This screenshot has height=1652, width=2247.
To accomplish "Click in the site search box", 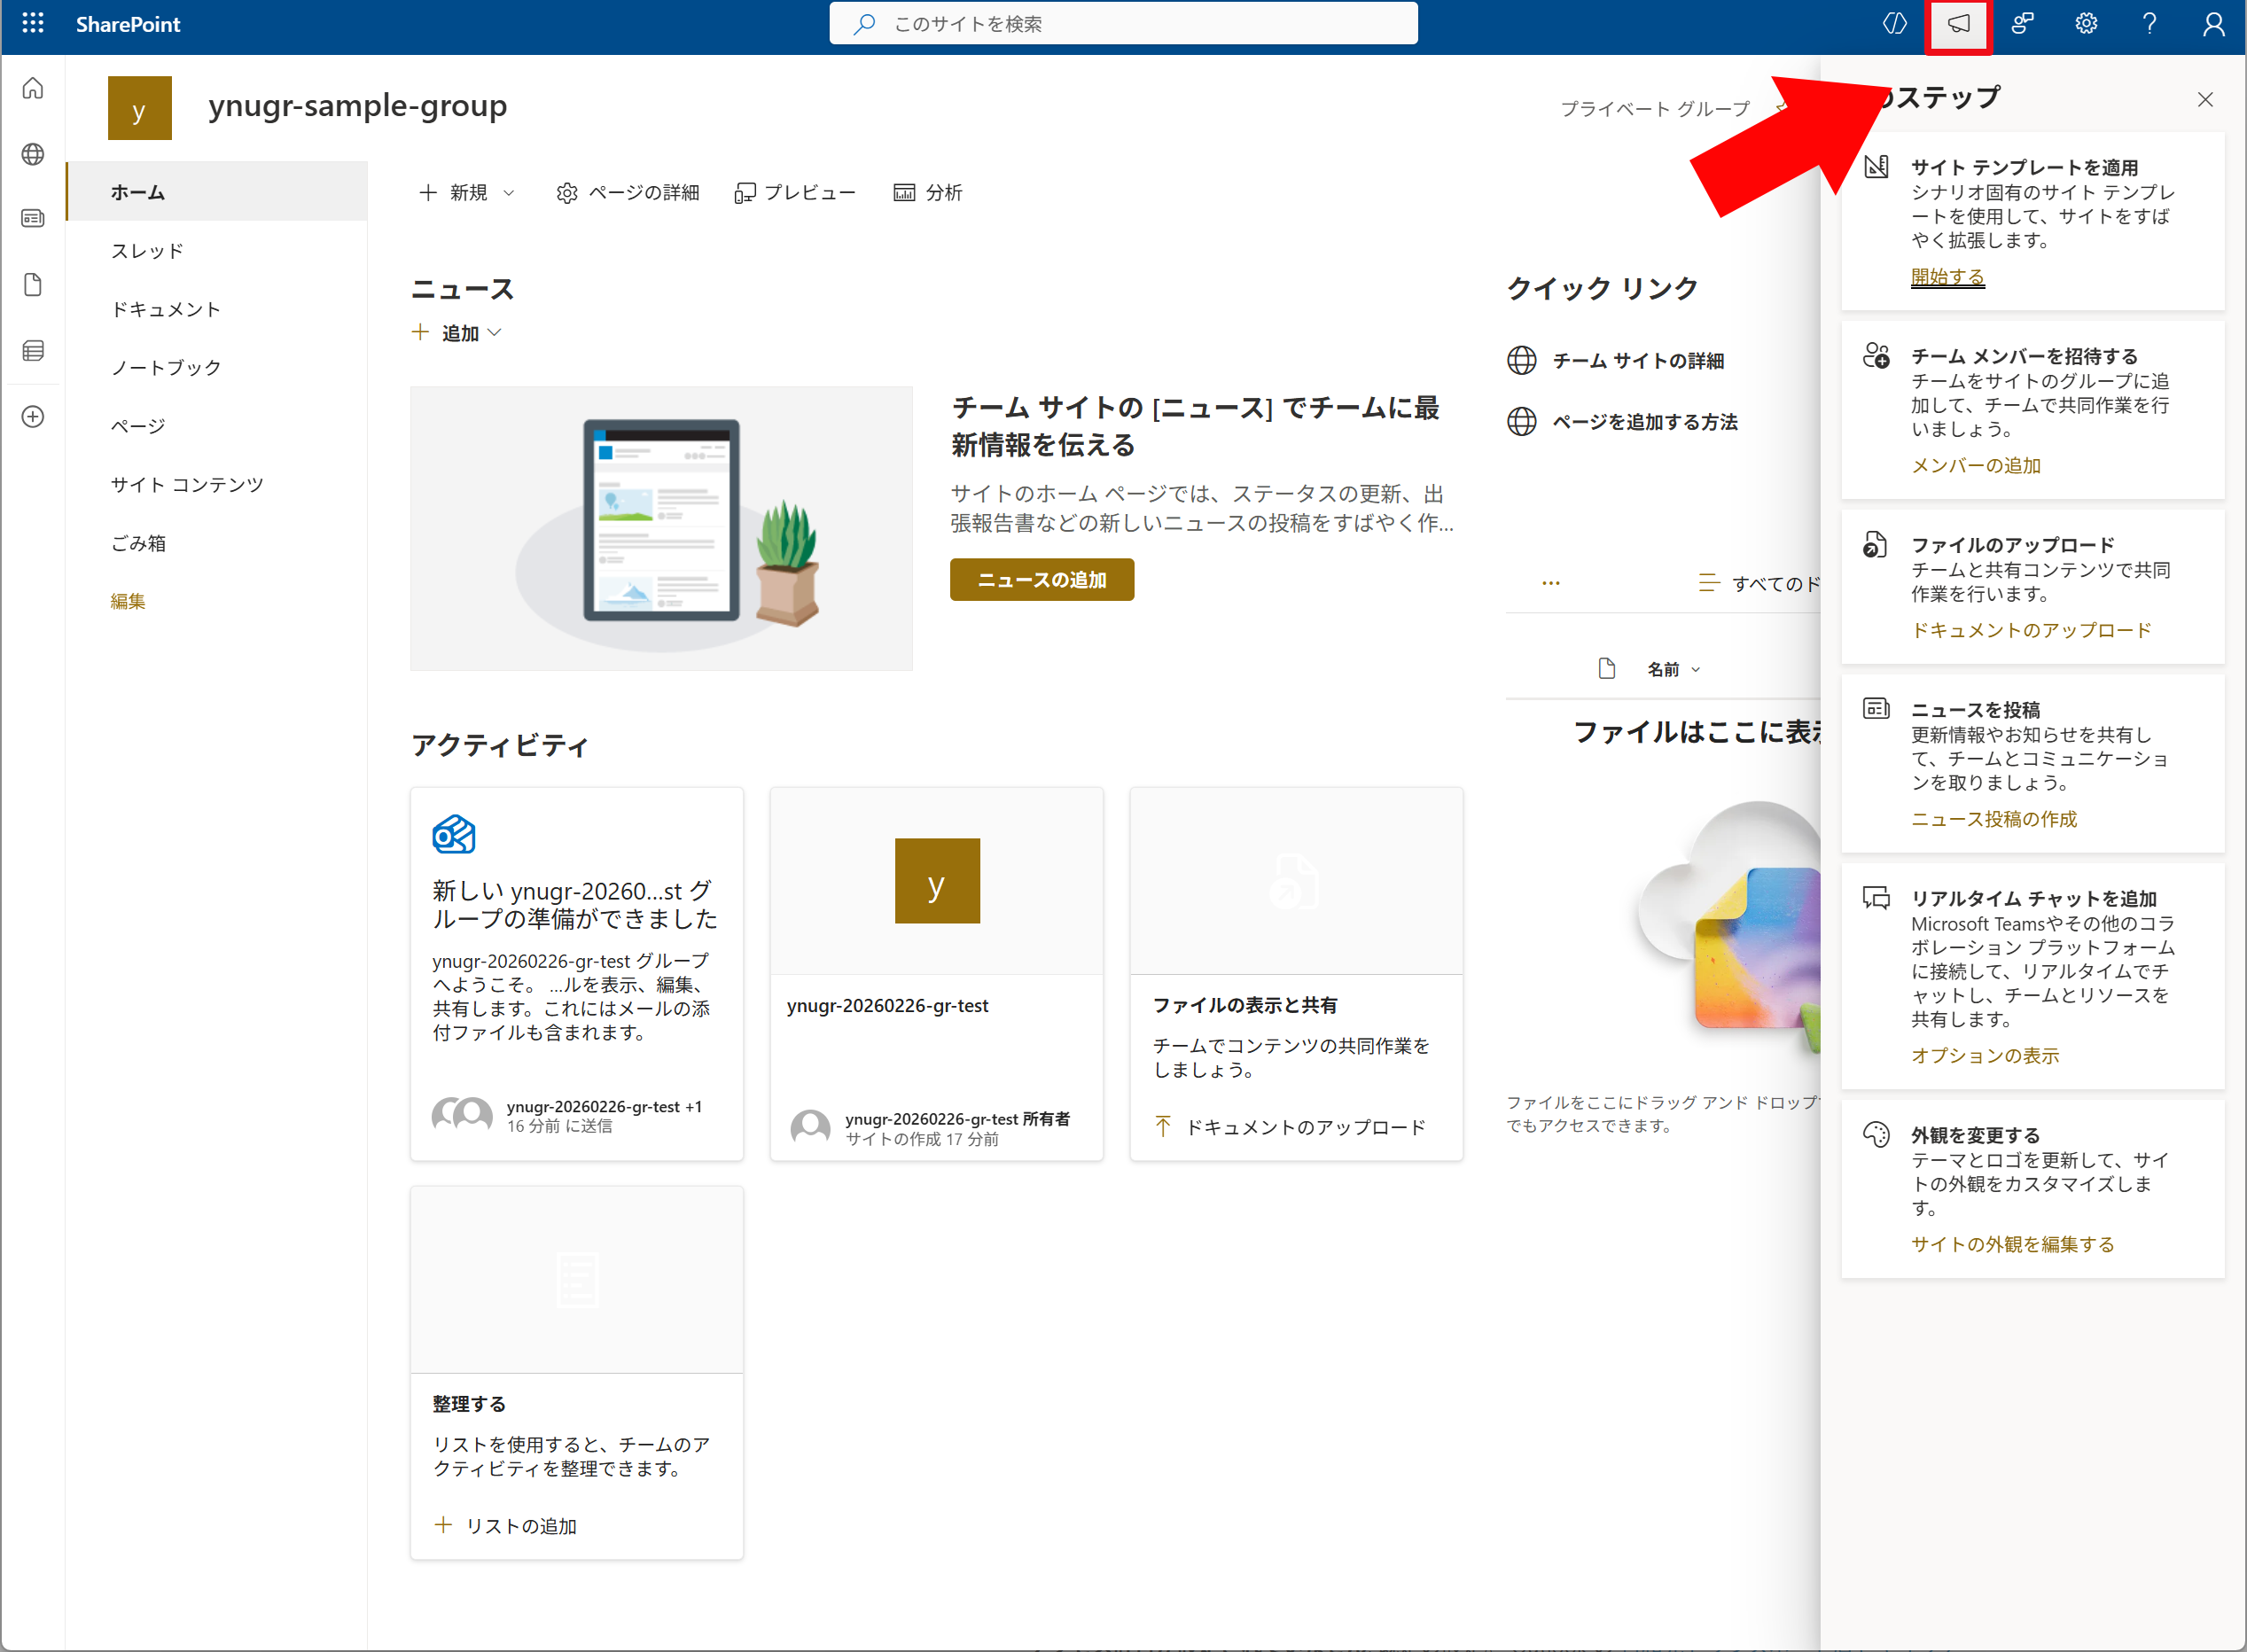I will [x=1123, y=24].
